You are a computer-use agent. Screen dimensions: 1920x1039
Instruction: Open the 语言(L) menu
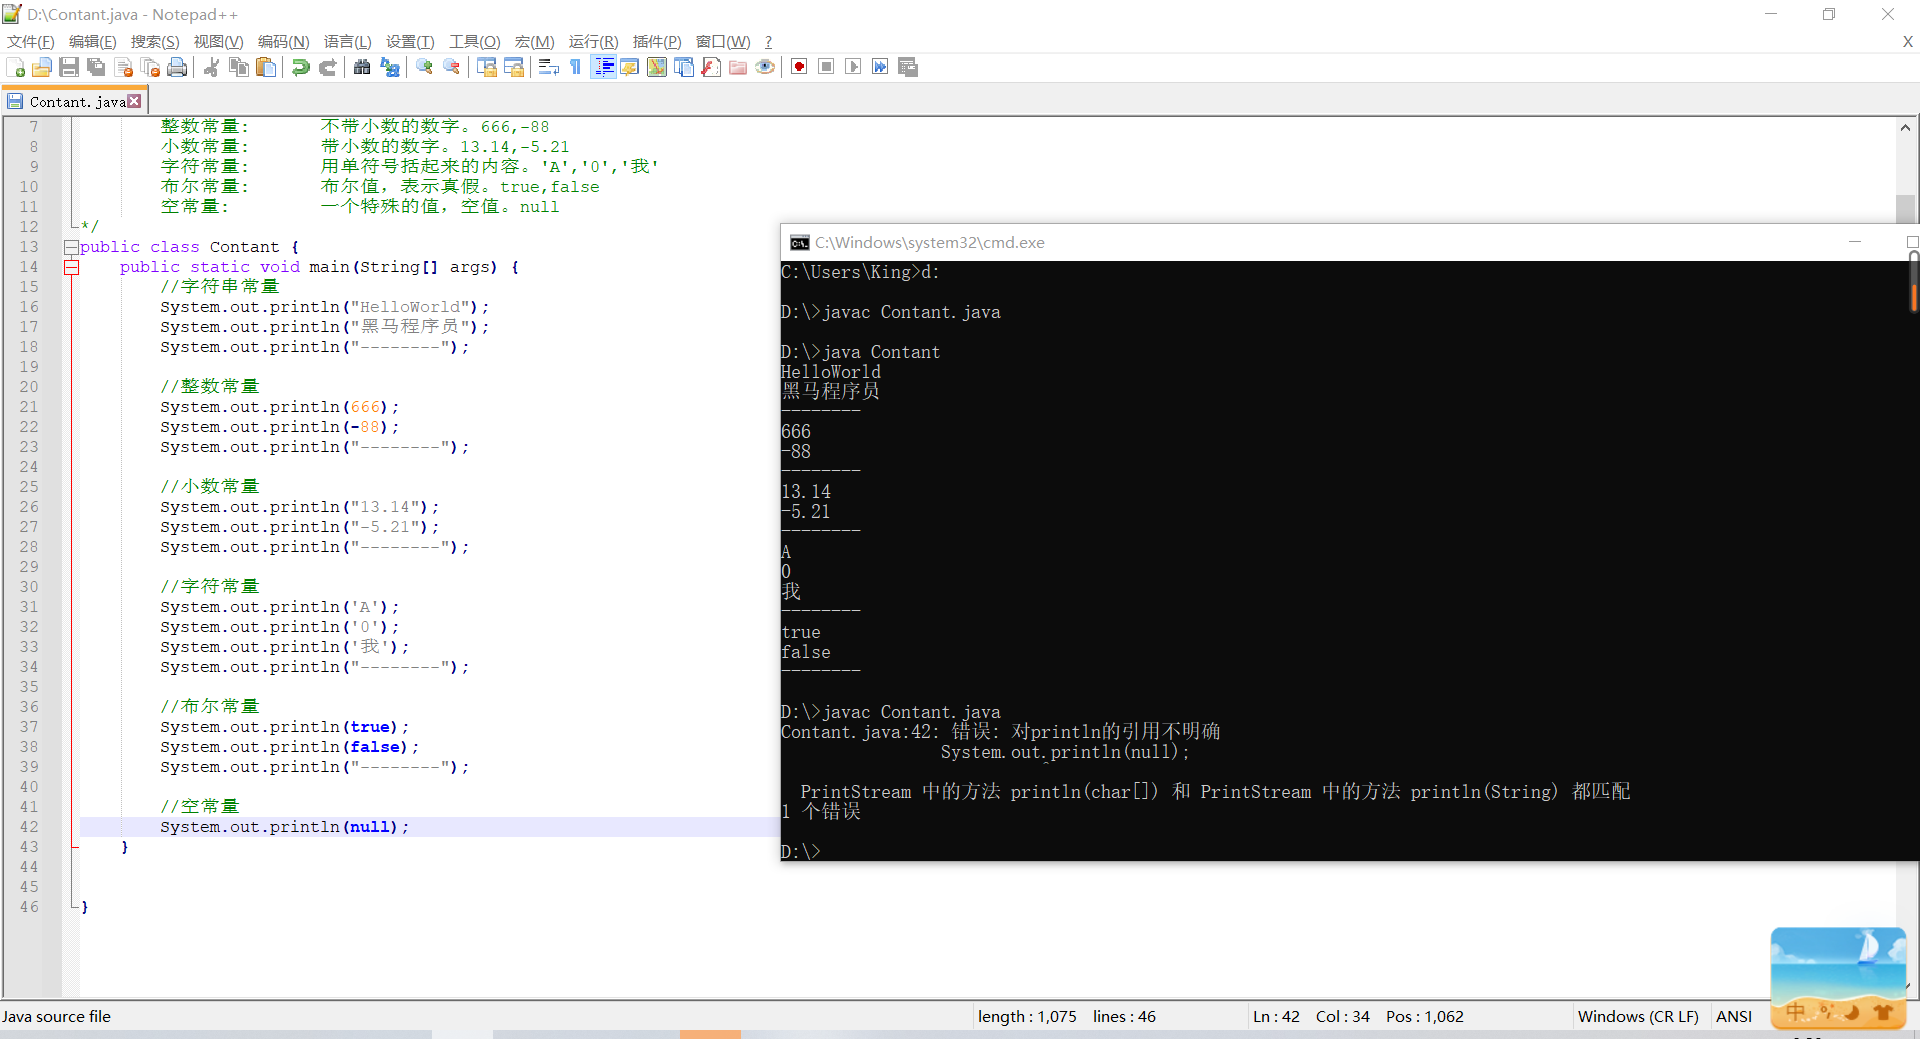348,41
